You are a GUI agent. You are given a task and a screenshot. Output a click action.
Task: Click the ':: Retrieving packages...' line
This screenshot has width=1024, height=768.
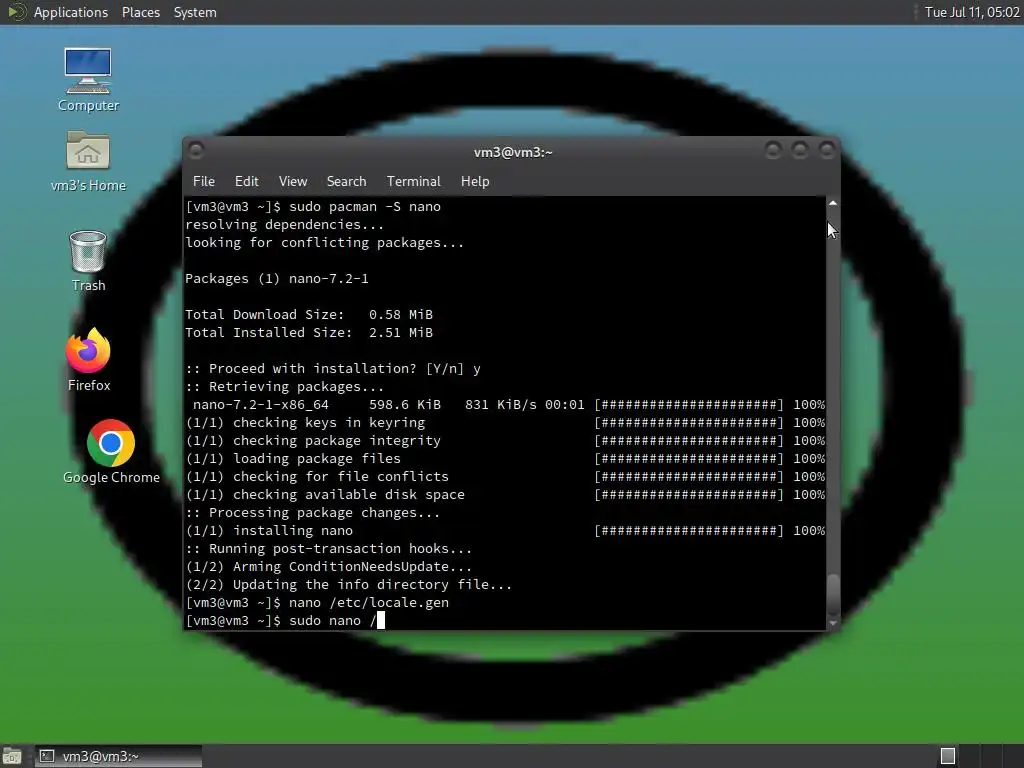pyautogui.click(x=285, y=387)
